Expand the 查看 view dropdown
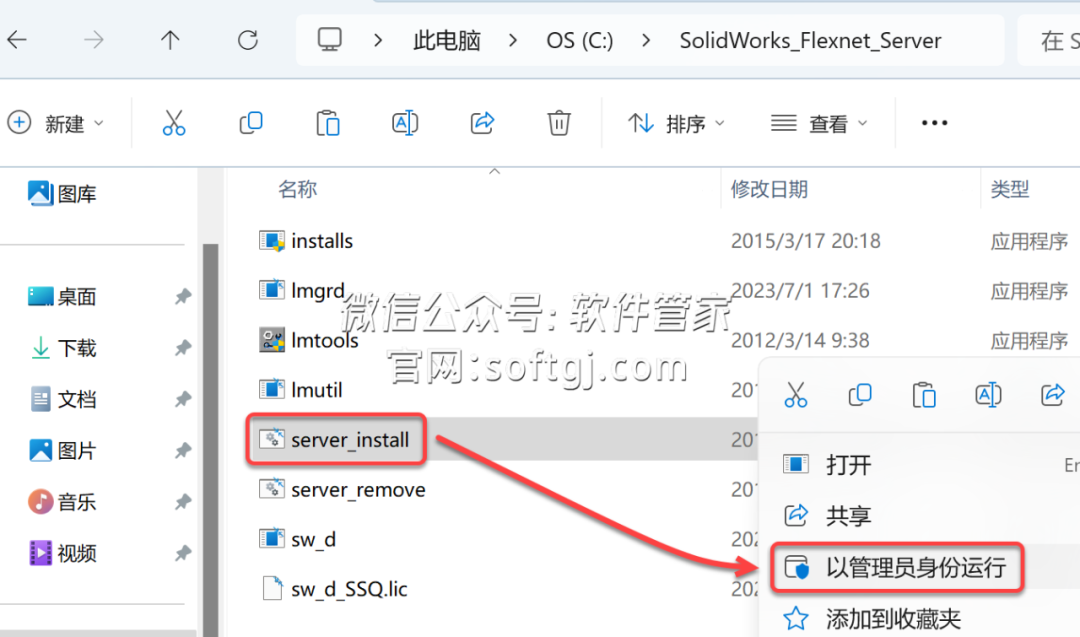This screenshot has width=1080, height=637. tap(819, 124)
